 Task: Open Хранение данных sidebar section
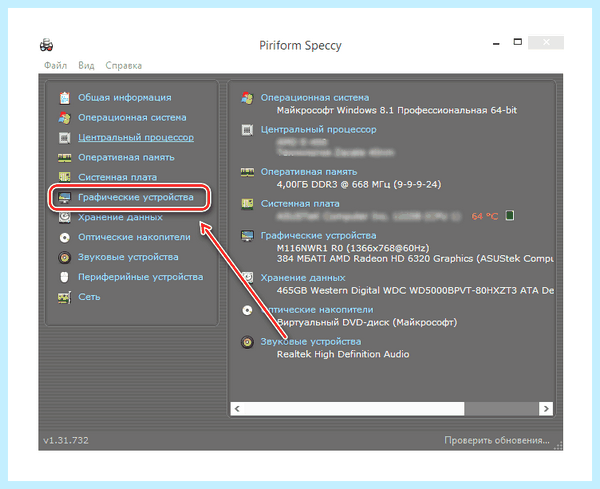120,217
